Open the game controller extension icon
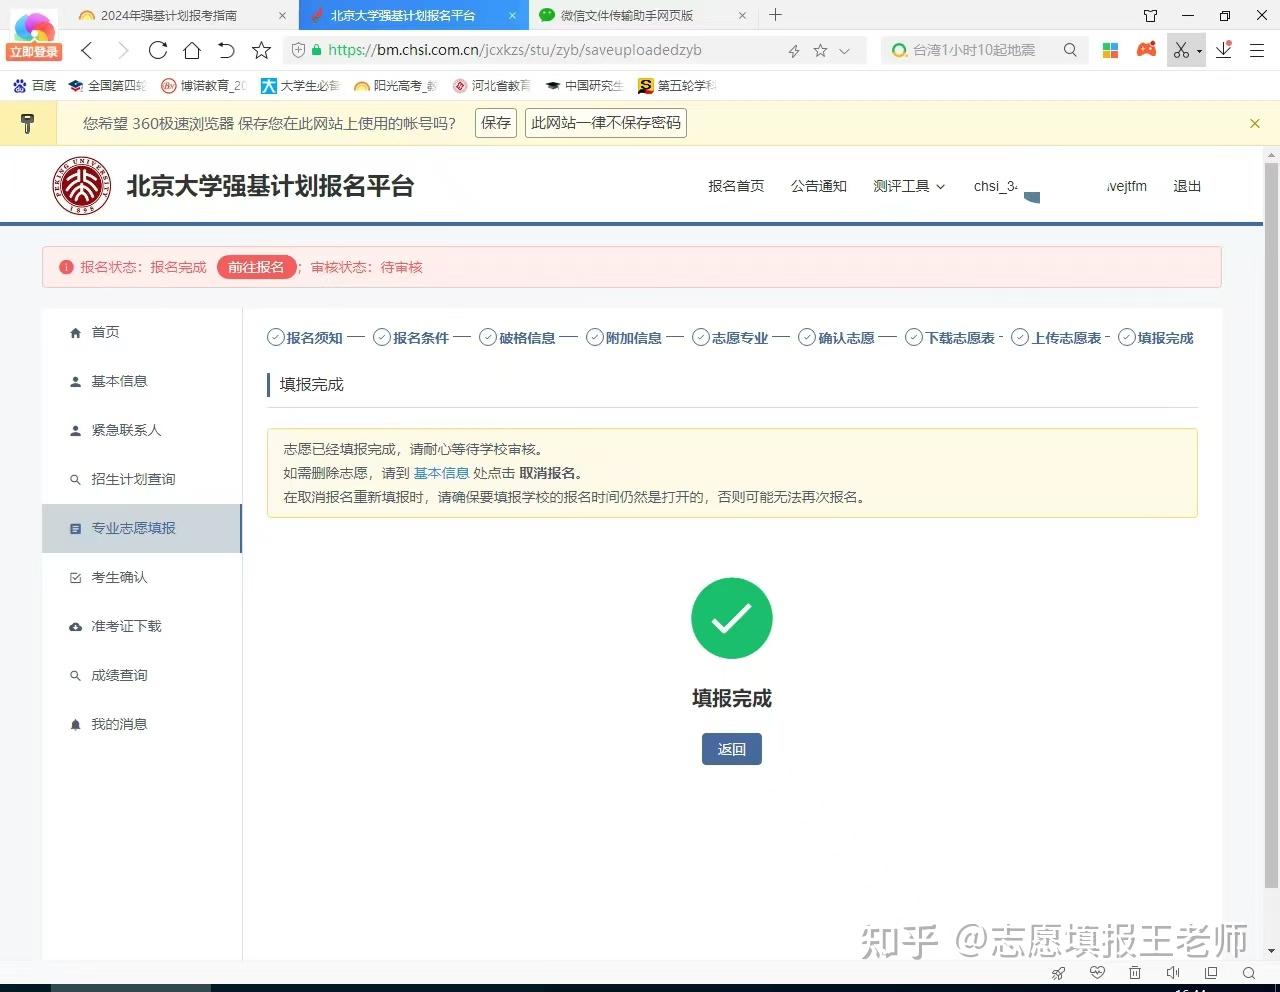This screenshot has height=992, width=1280. click(x=1147, y=49)
